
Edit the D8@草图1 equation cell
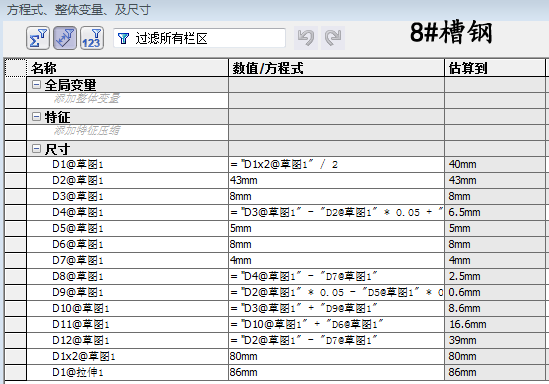coord(336,276)
